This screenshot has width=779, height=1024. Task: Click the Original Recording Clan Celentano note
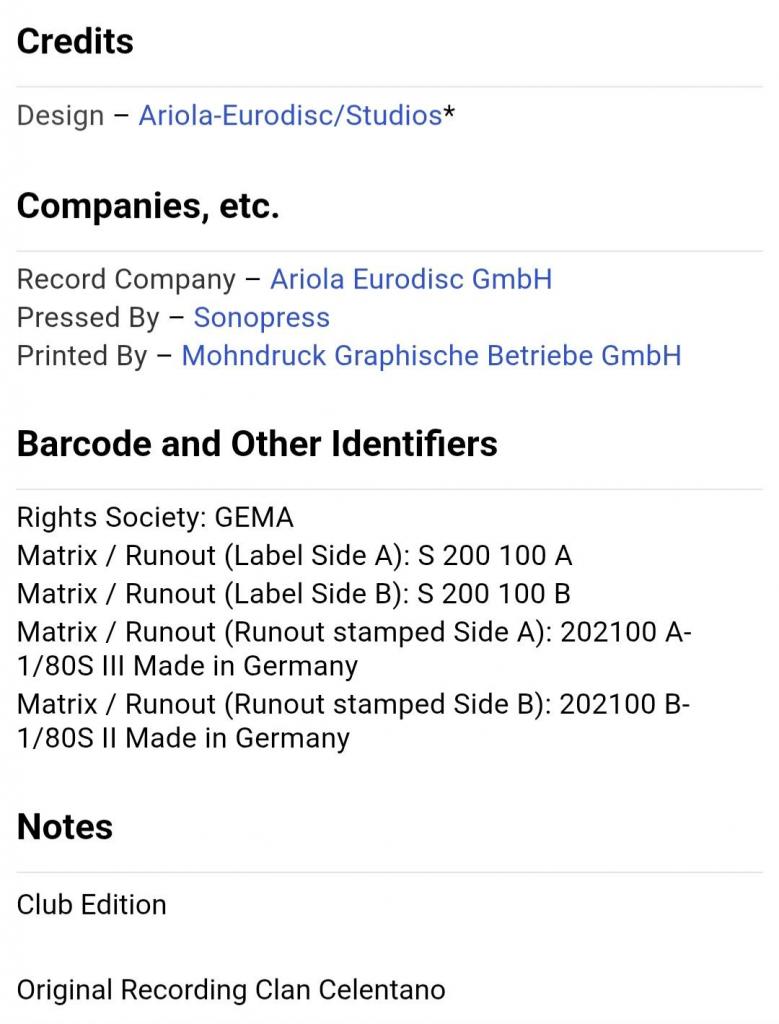coord(231,990)
